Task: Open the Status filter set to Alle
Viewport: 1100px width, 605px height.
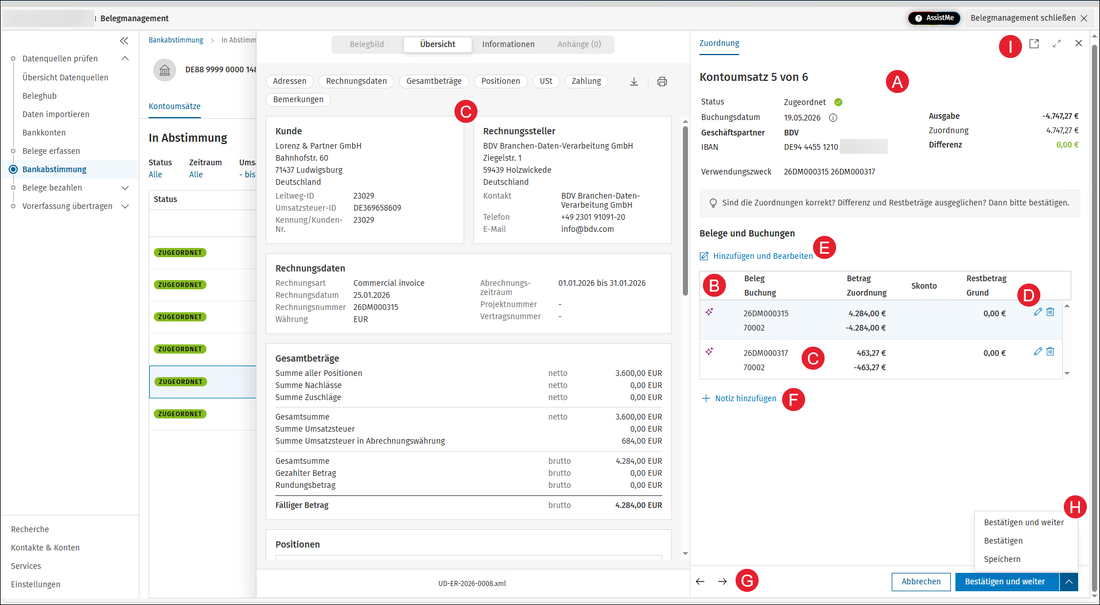Action: 156,175
